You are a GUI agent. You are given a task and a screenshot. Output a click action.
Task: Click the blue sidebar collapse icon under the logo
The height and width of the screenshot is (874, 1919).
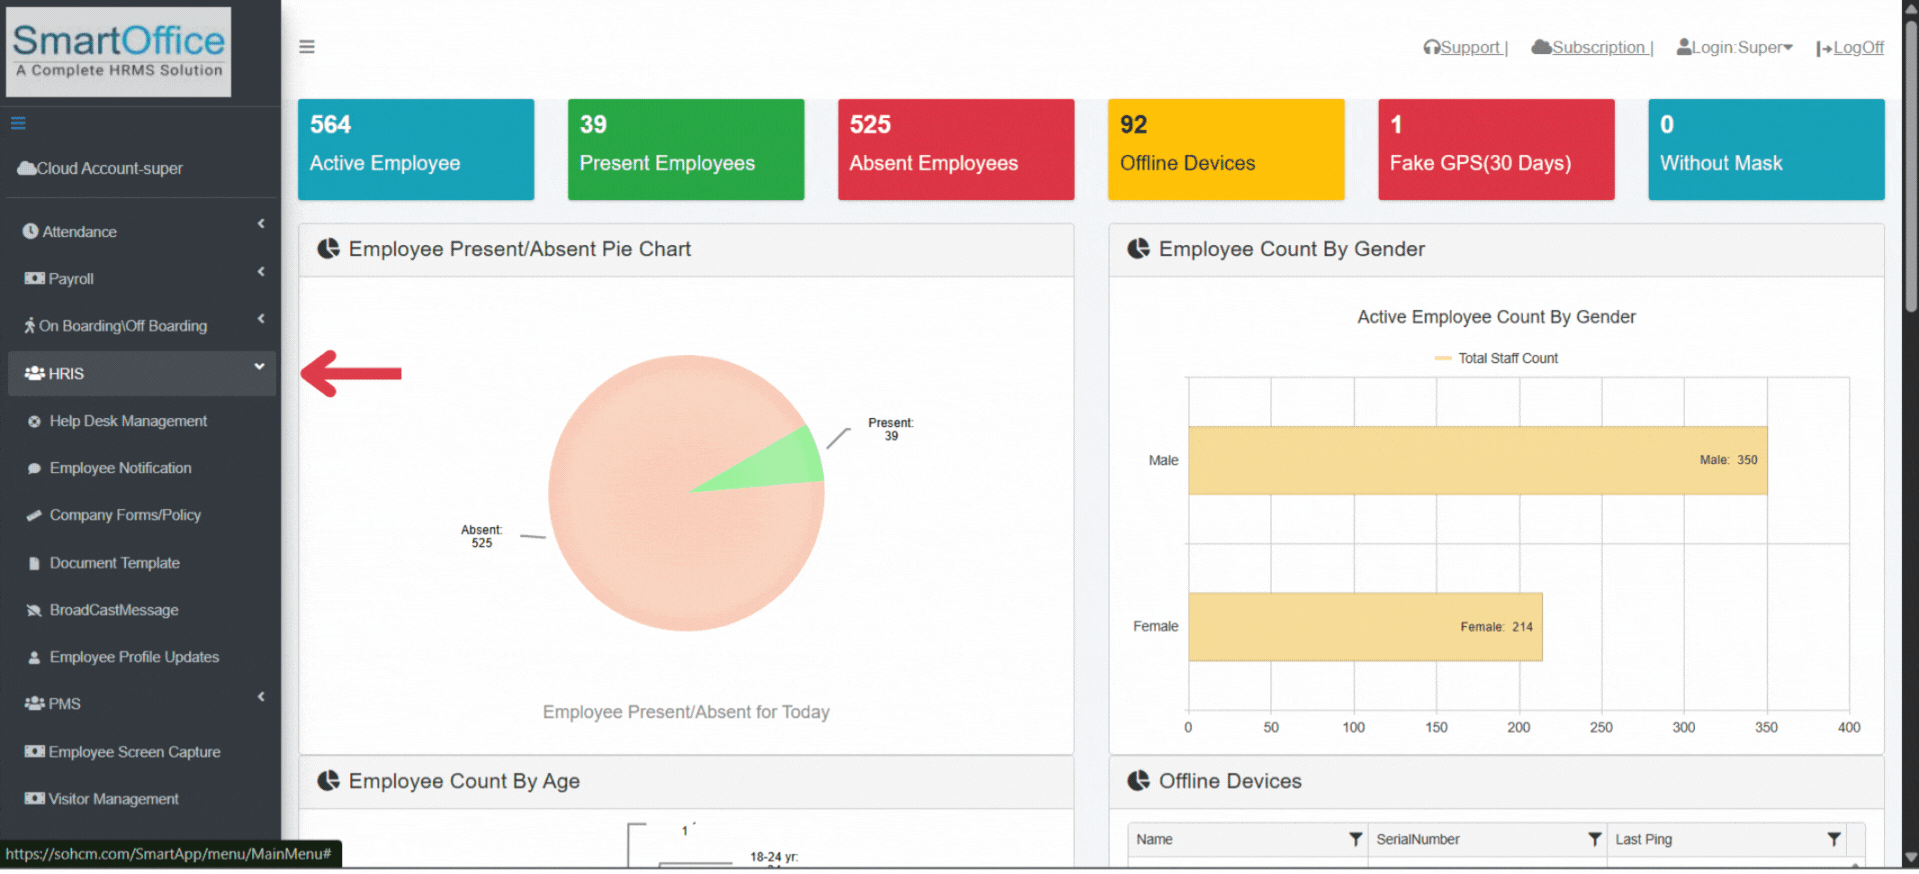click(18, 124)
